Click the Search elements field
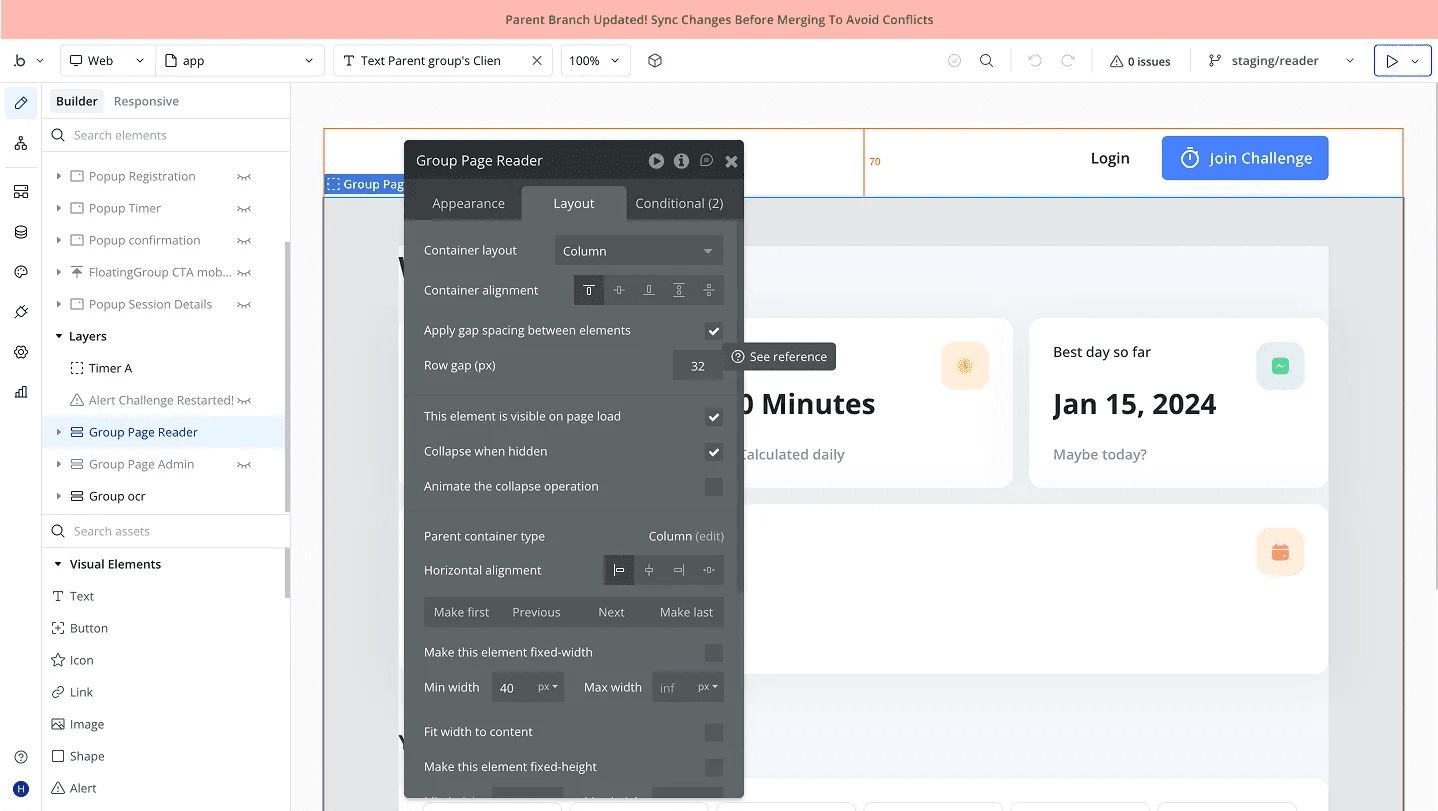The height and width of the screenshot is (811, 1438). point(166,135)
